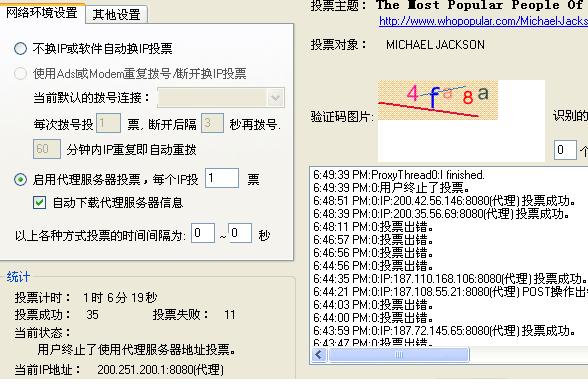Image resolution: width=588 pixels, height=384 pixels.
Task: Select log line with IP 200.42.56.146:8080
Action: (x=445, y=201)
